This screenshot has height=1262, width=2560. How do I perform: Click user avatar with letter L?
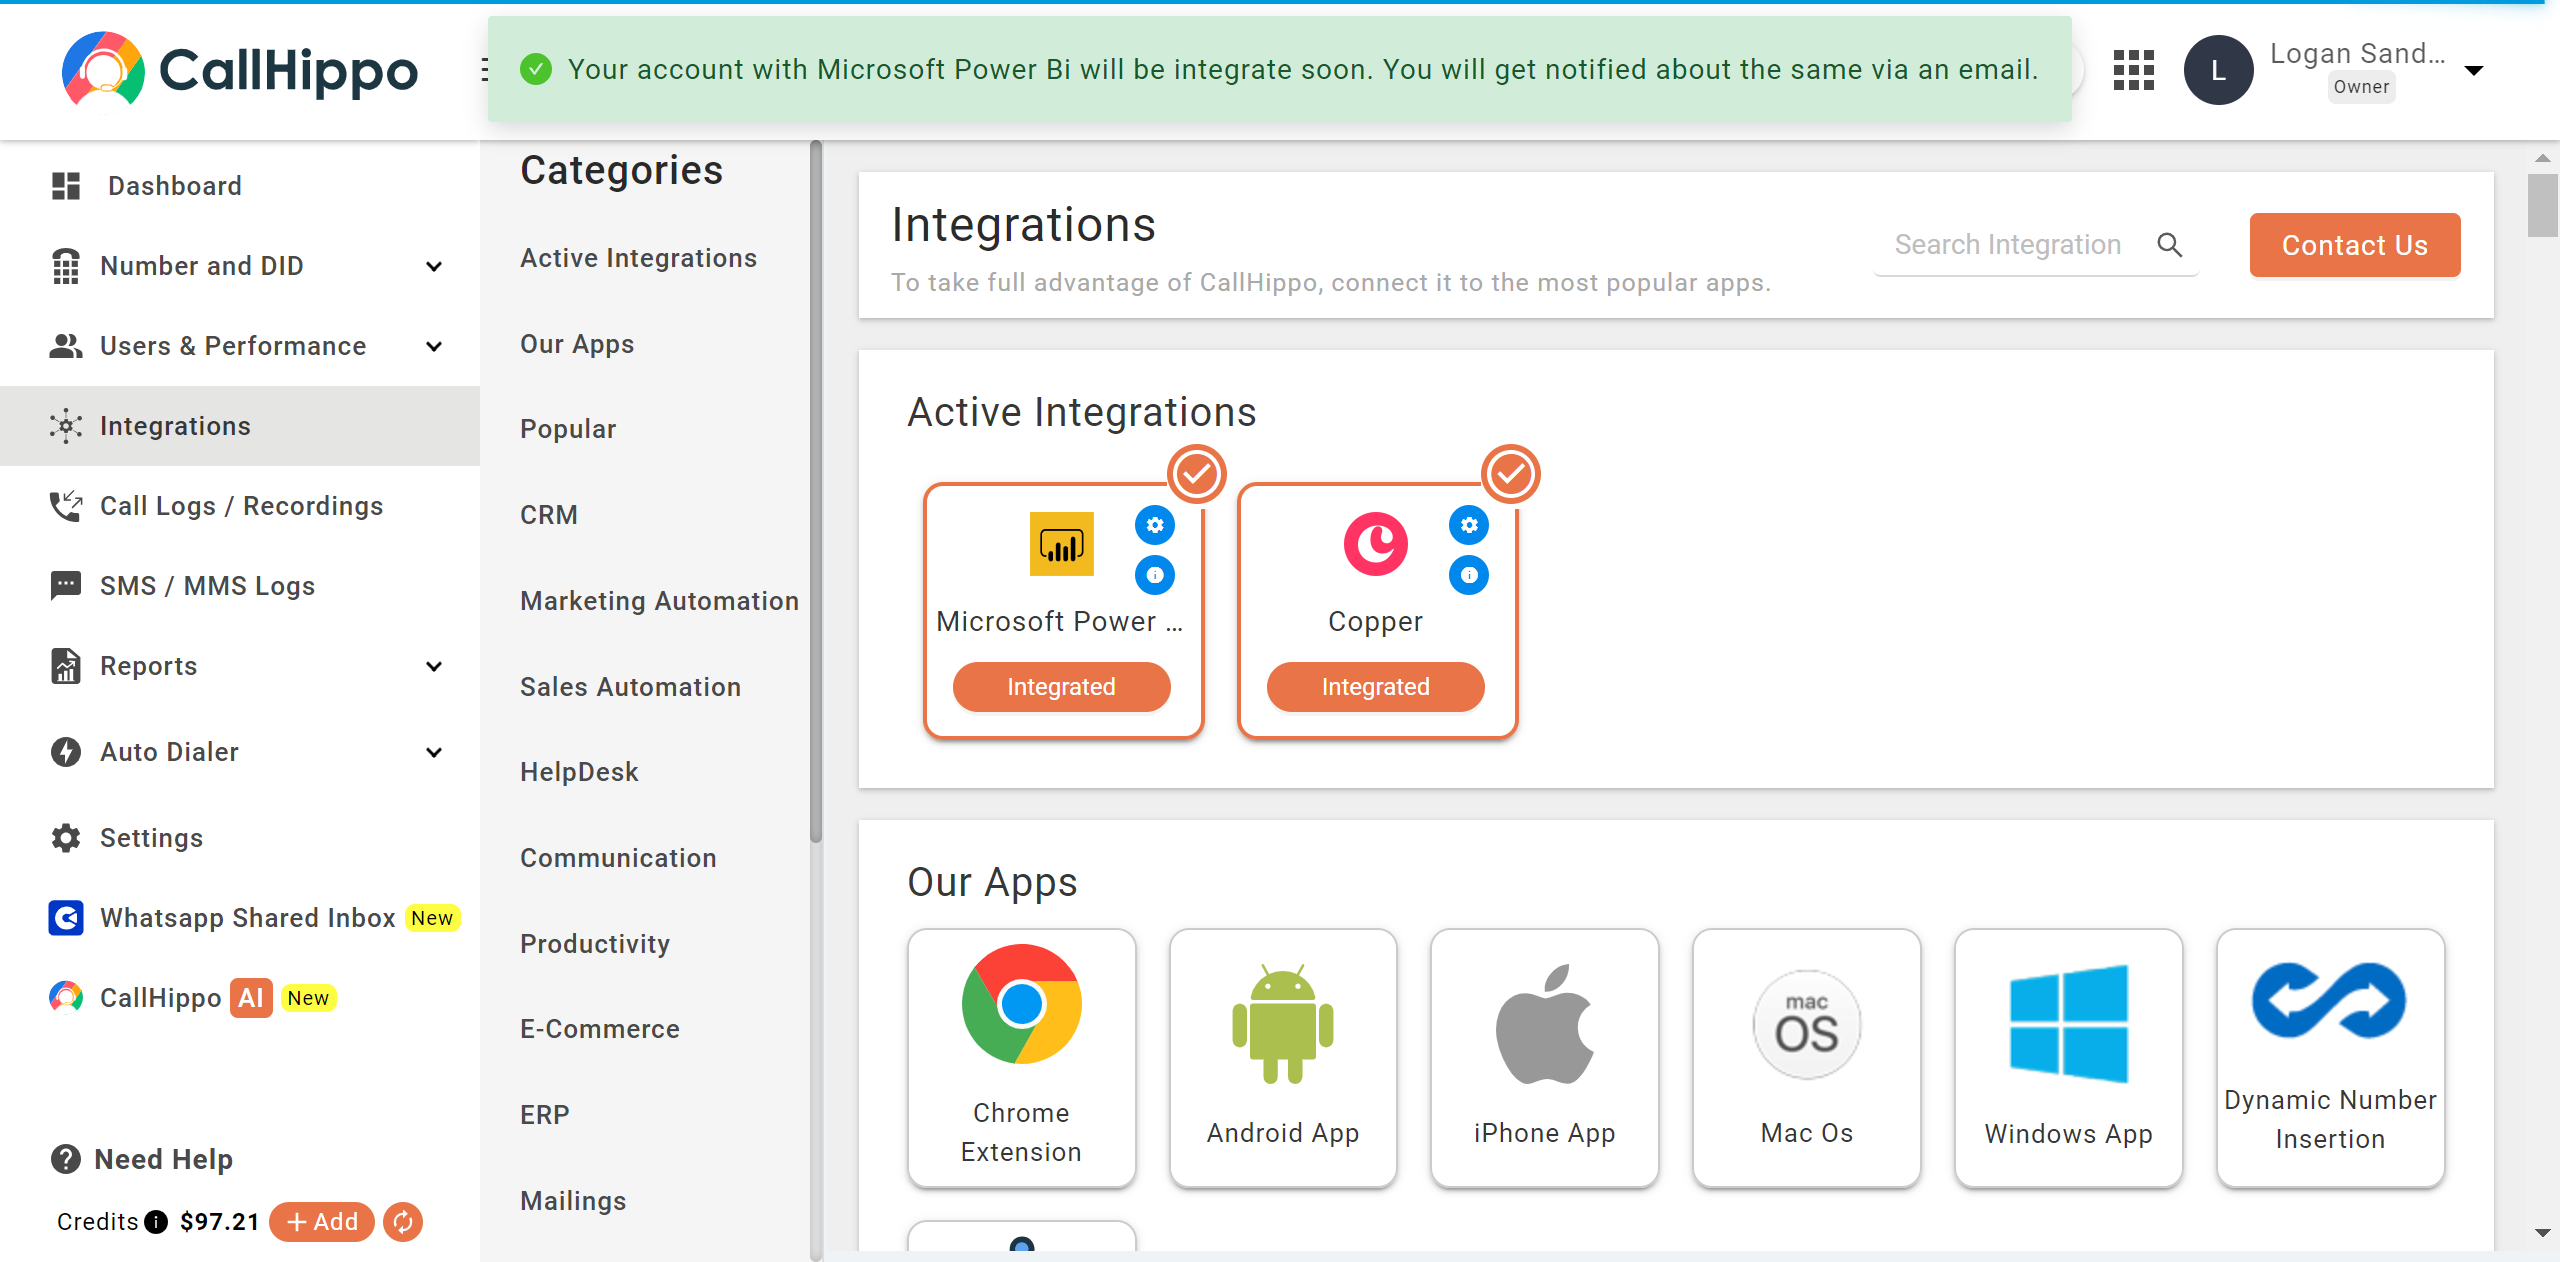2218,70
